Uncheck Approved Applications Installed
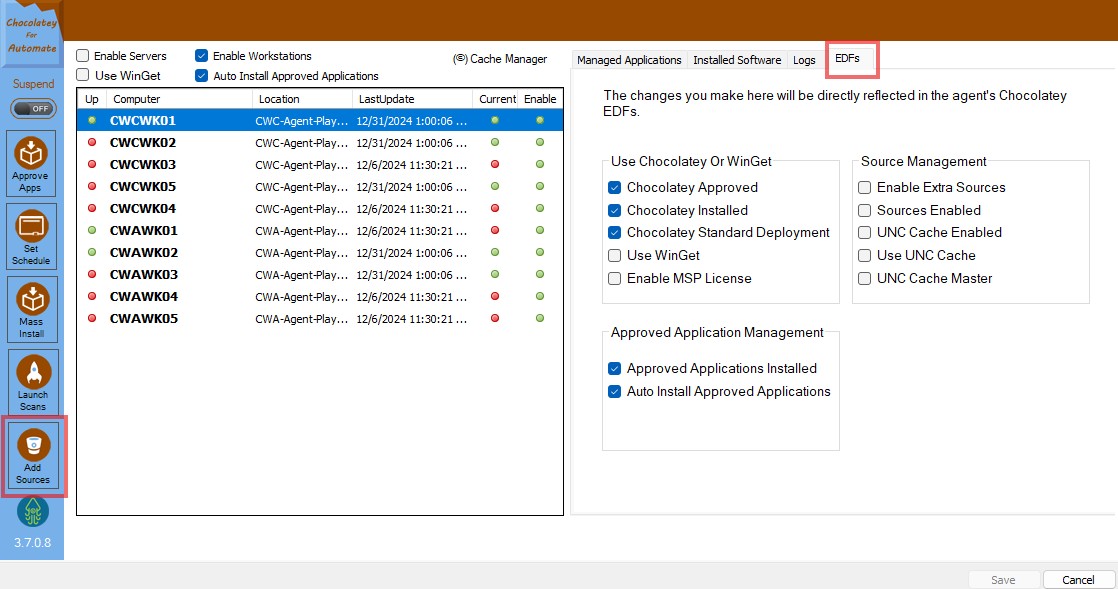 click(x=615, y=369)
